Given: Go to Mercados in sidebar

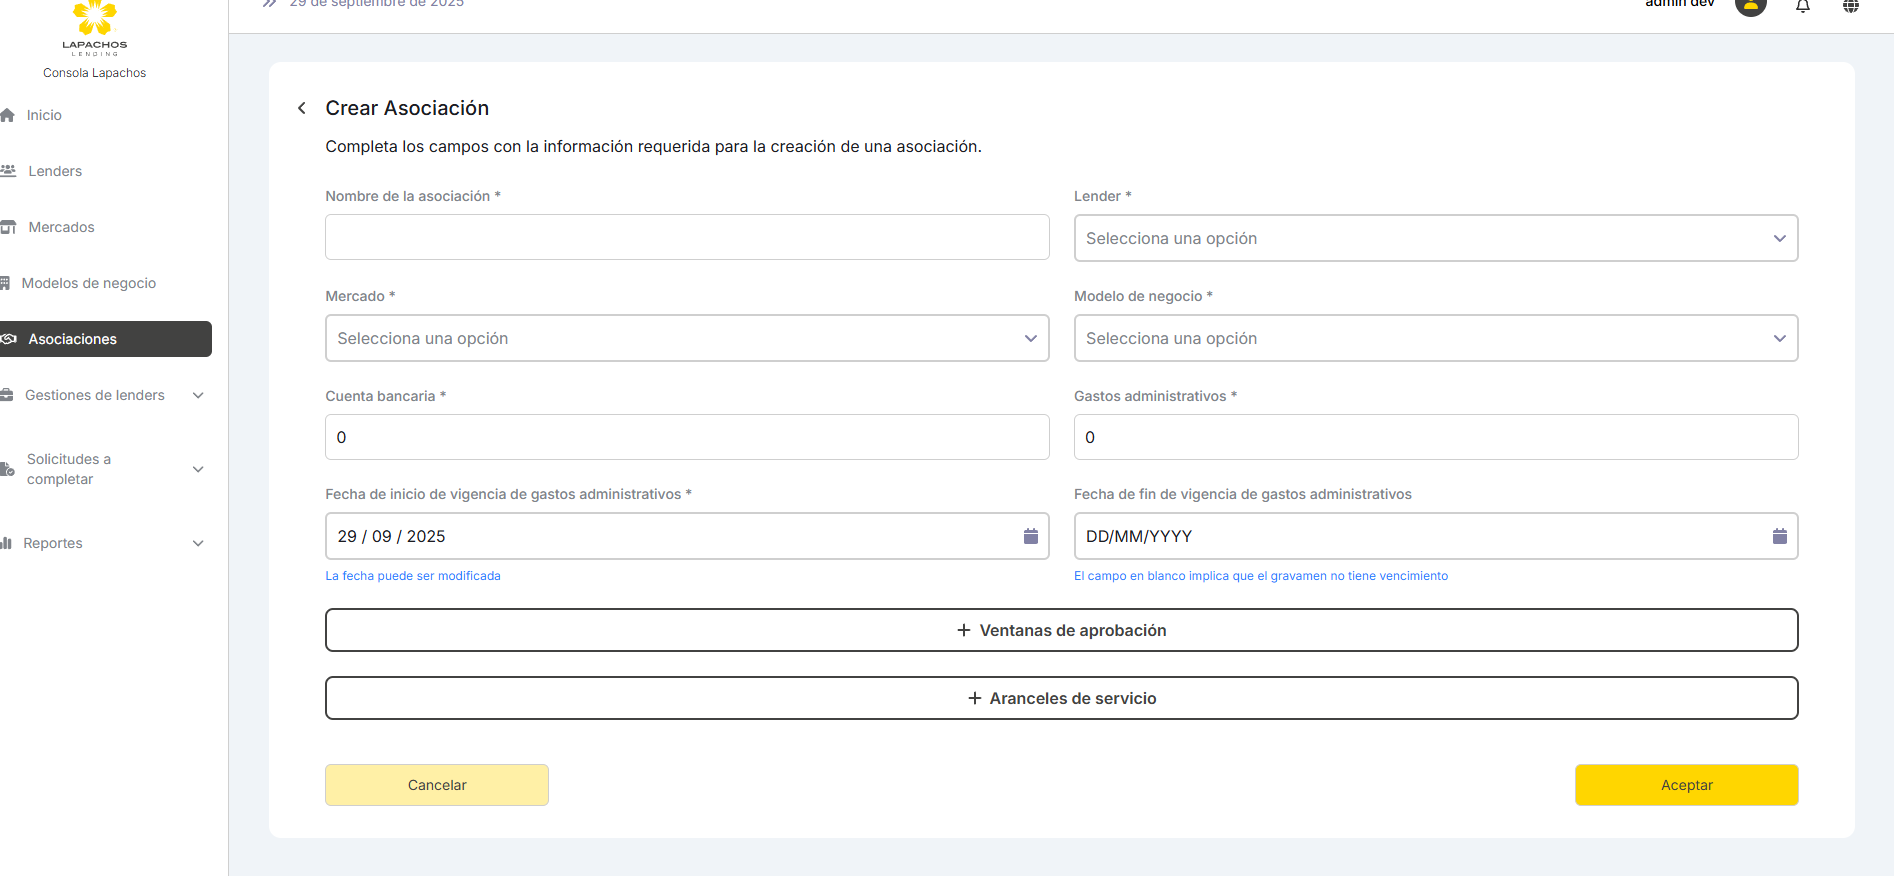Looking at the screenshot, I should click(x=61, y=227).
